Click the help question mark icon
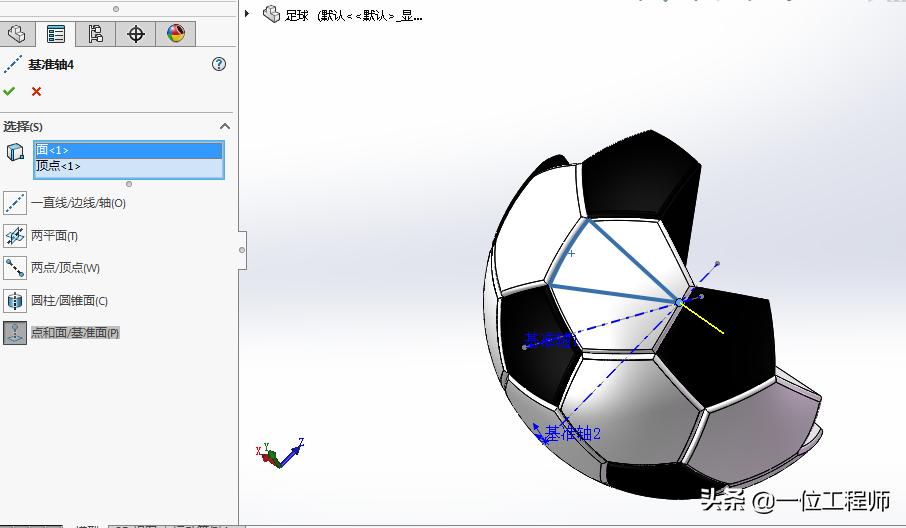The image size is (906, 528). [x=219, y=64]
